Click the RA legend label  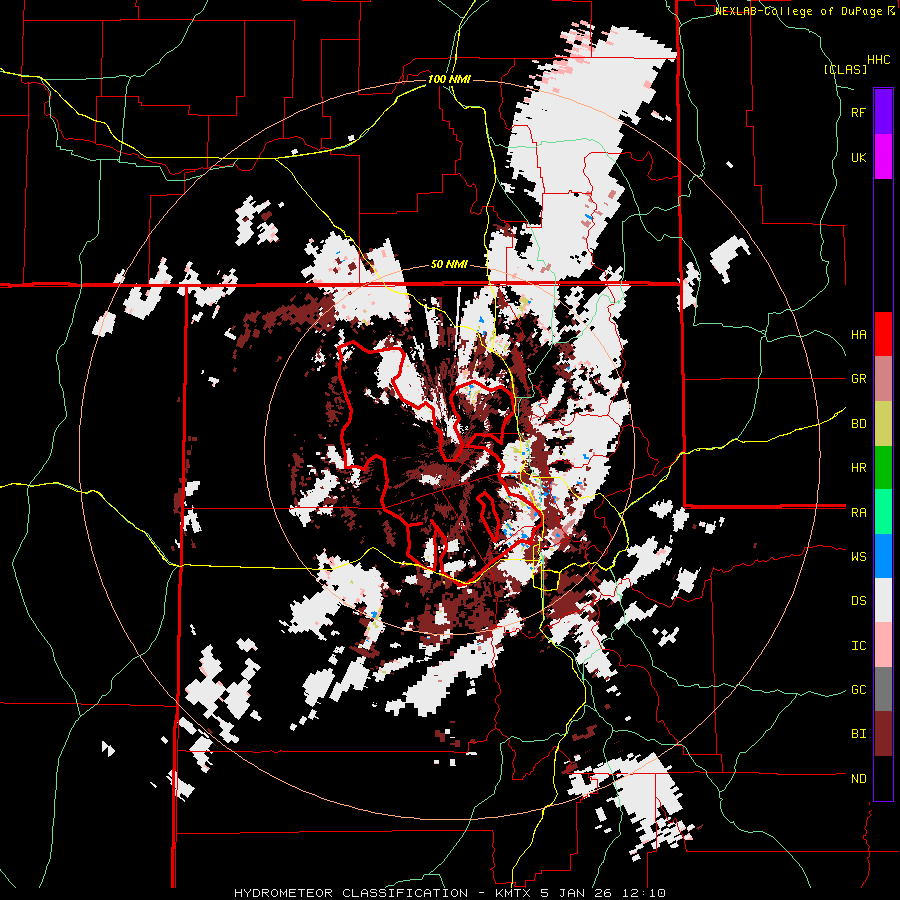(x=858, y=513)
